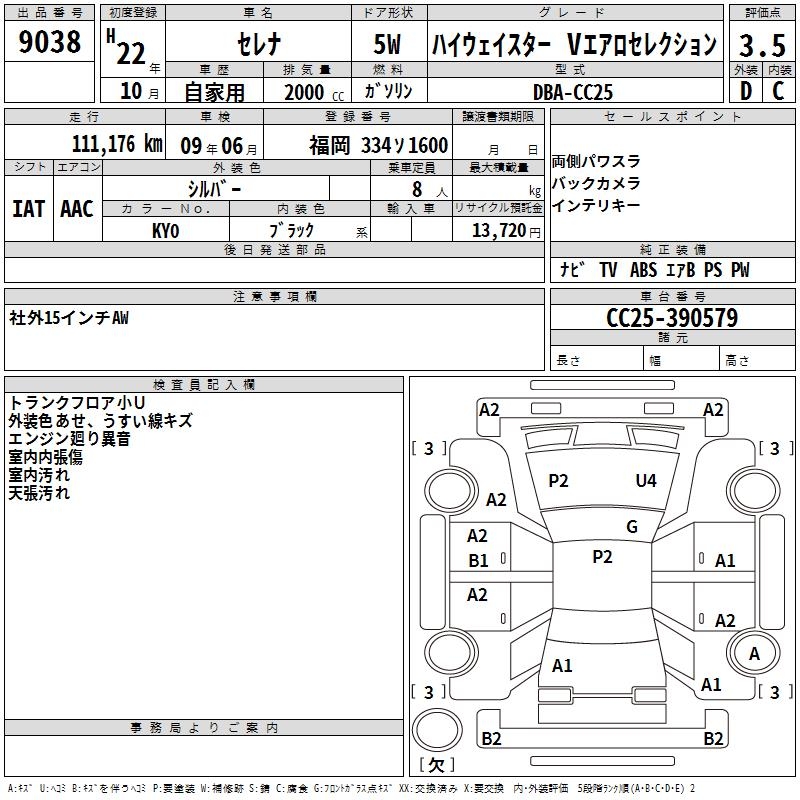800x800 pixels.
Task: Select fuel type ガソリン
Action: [388, 91]
